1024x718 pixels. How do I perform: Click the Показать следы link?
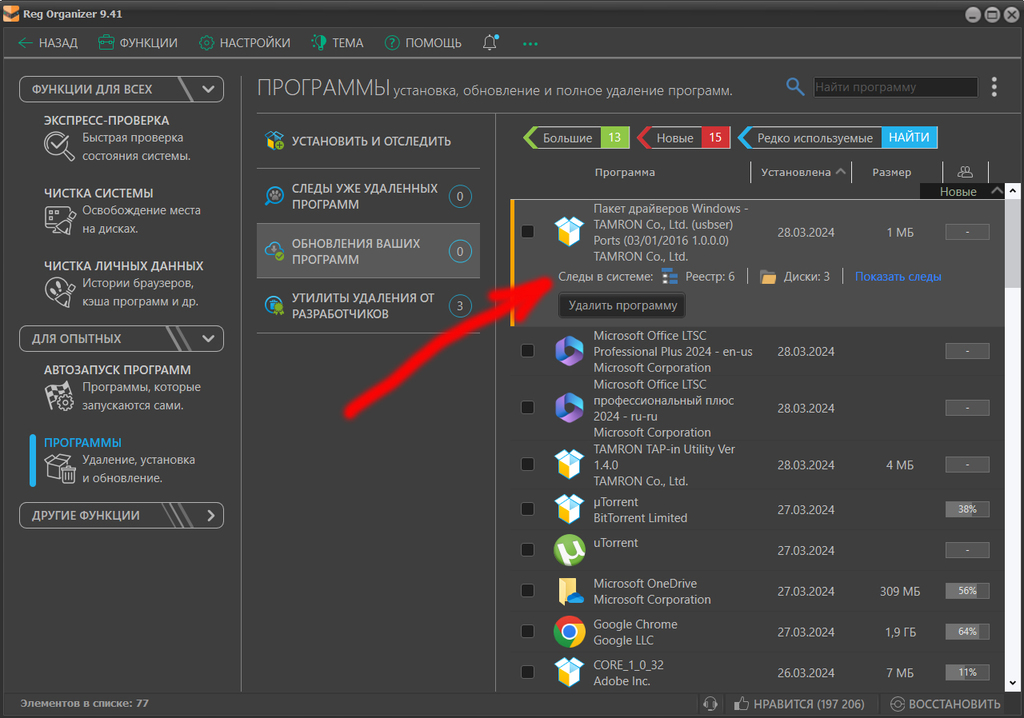click(898, 276)
